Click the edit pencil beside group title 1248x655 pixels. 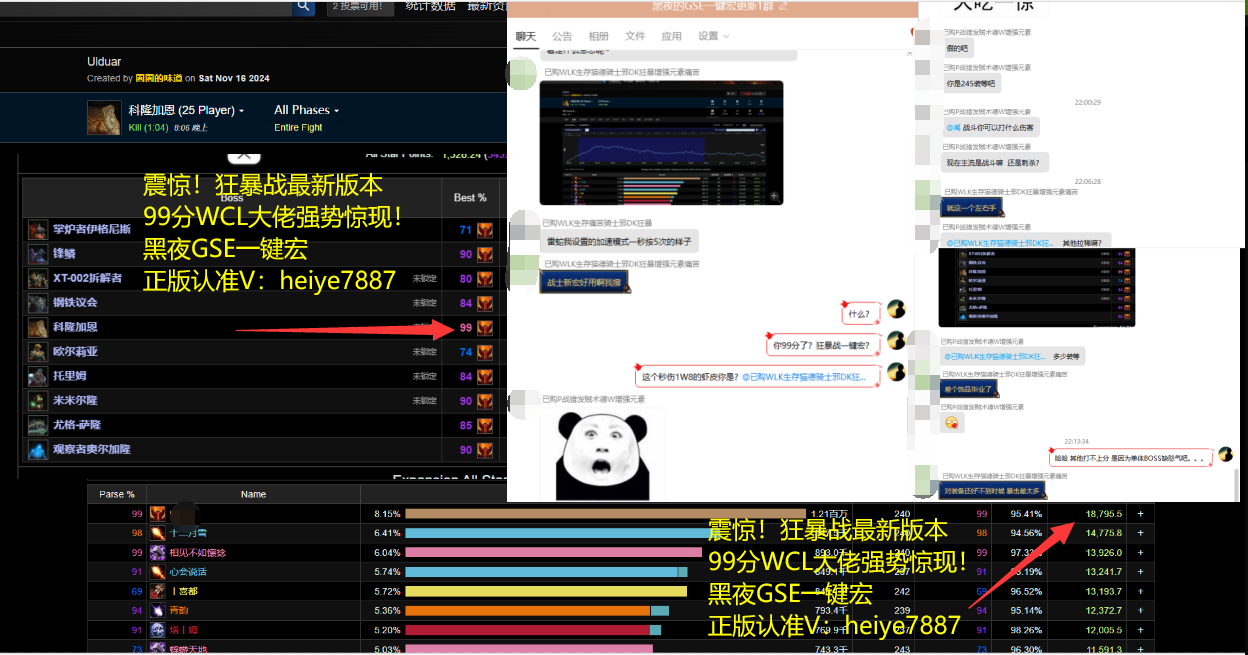click(783, 7)
